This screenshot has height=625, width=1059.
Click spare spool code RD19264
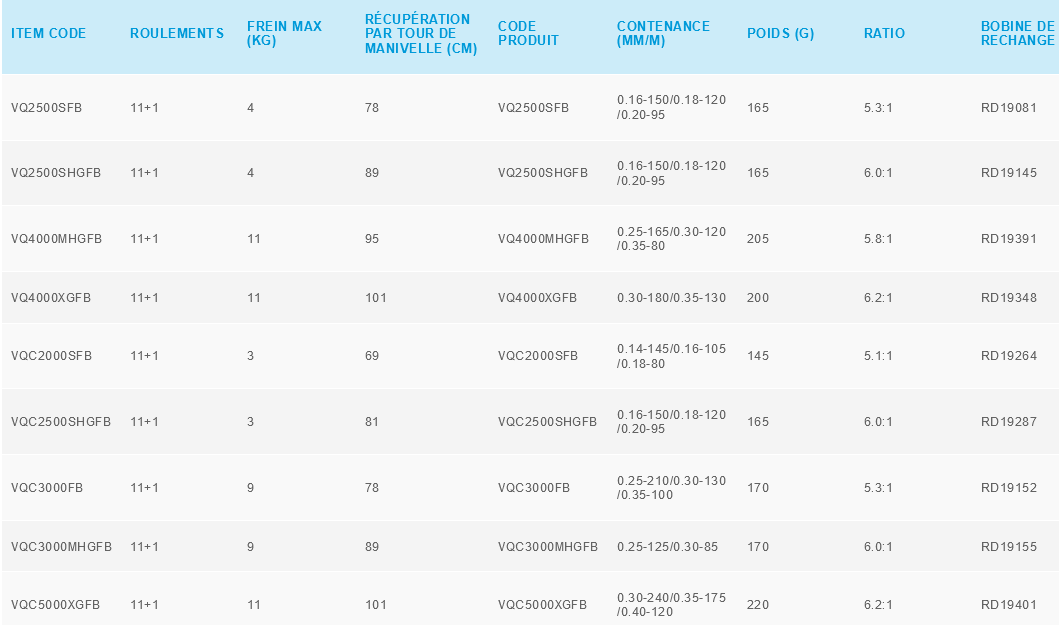pyautogui.click(x=1008, y=356)
